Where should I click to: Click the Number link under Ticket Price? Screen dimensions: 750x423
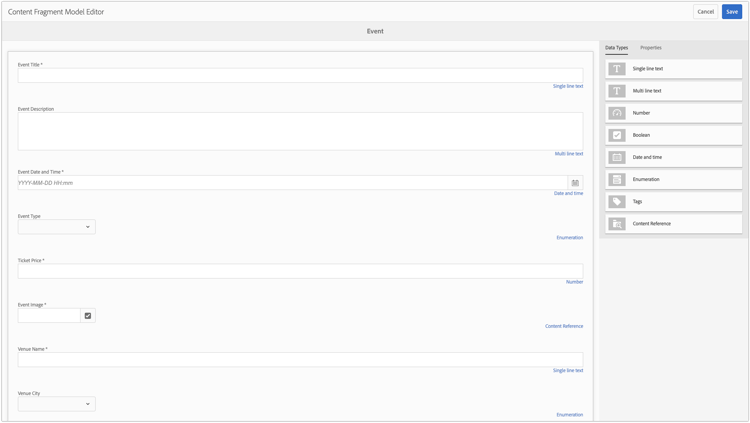click(x=574, y=282)
